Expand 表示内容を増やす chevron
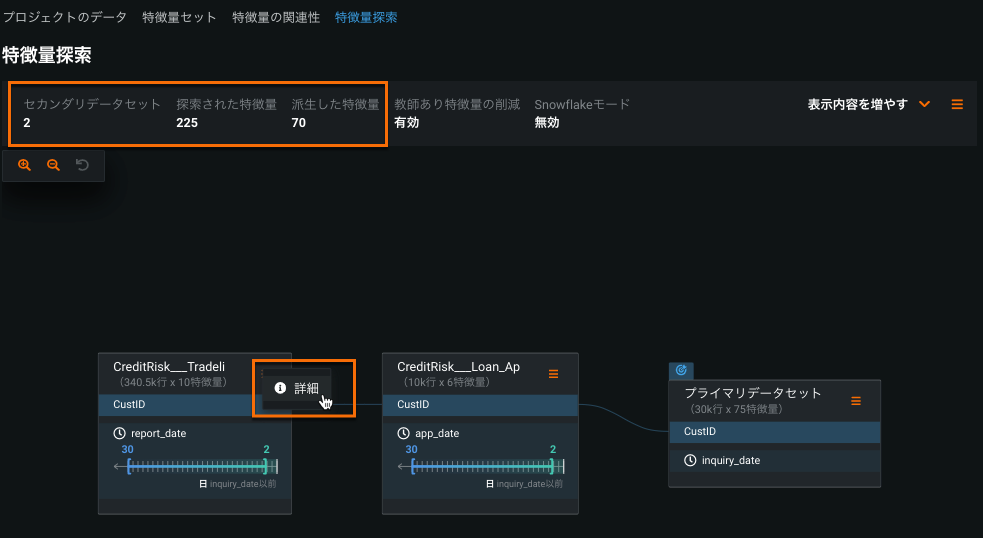 (924, 104)
